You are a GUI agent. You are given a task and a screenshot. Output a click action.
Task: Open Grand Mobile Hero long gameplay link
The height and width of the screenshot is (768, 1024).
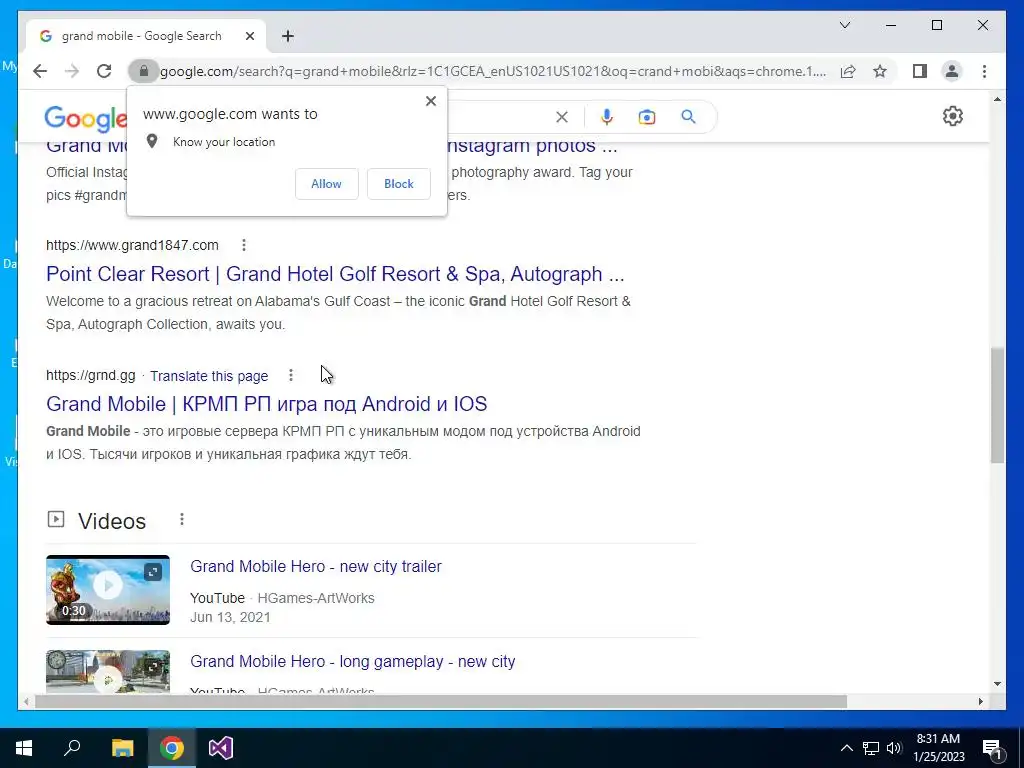pos(353,661)
